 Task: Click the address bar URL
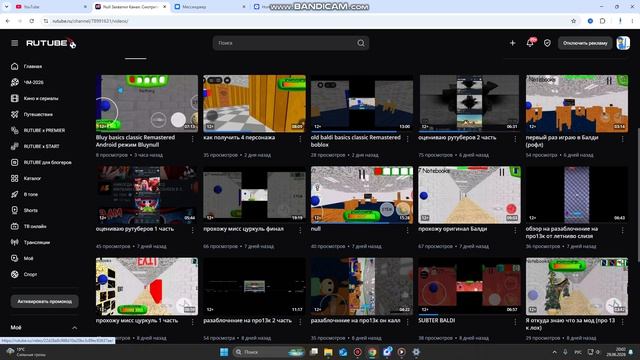[90, 21]
